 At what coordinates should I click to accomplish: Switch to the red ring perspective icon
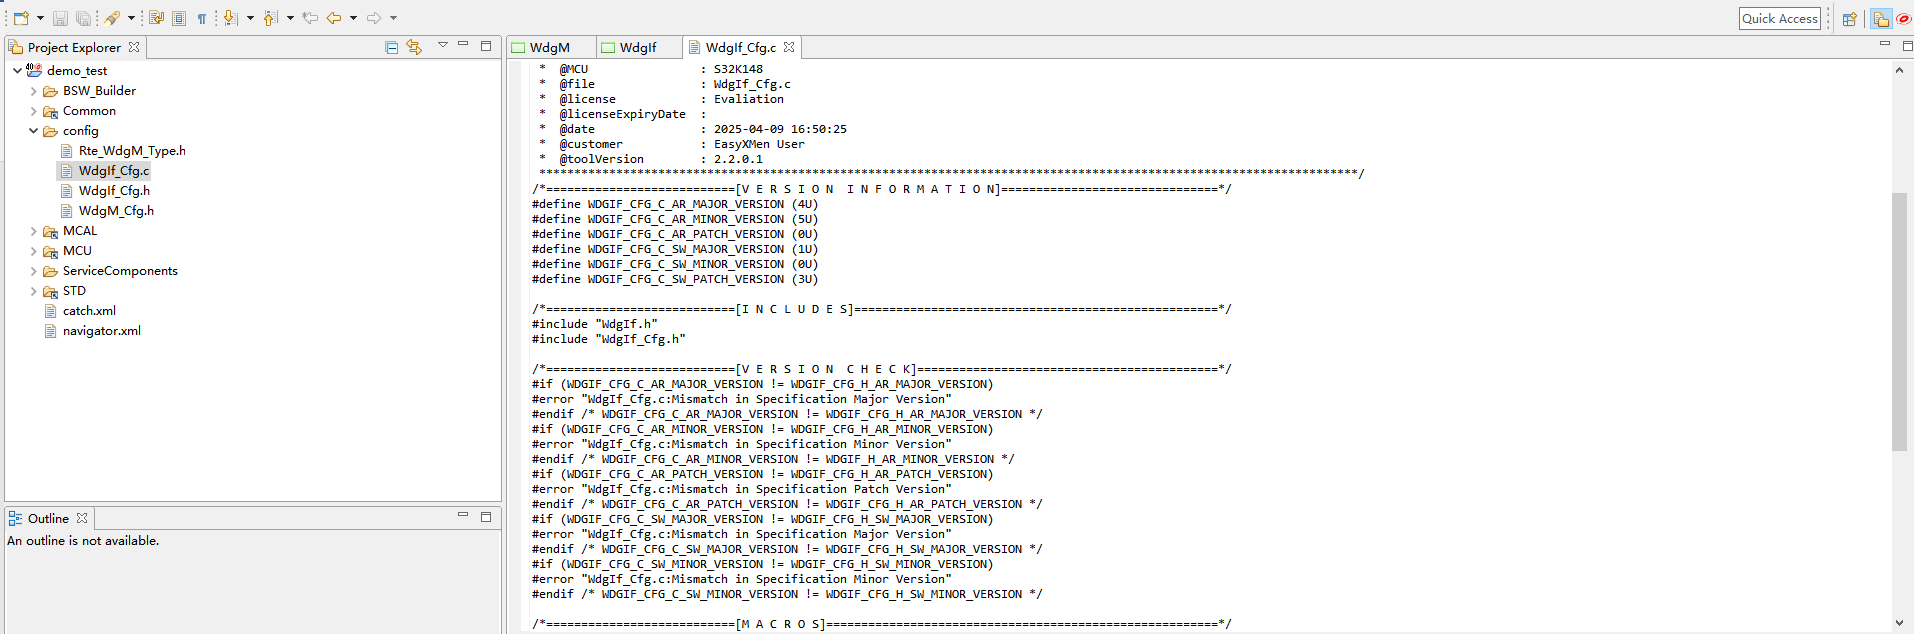[1903, 19]
